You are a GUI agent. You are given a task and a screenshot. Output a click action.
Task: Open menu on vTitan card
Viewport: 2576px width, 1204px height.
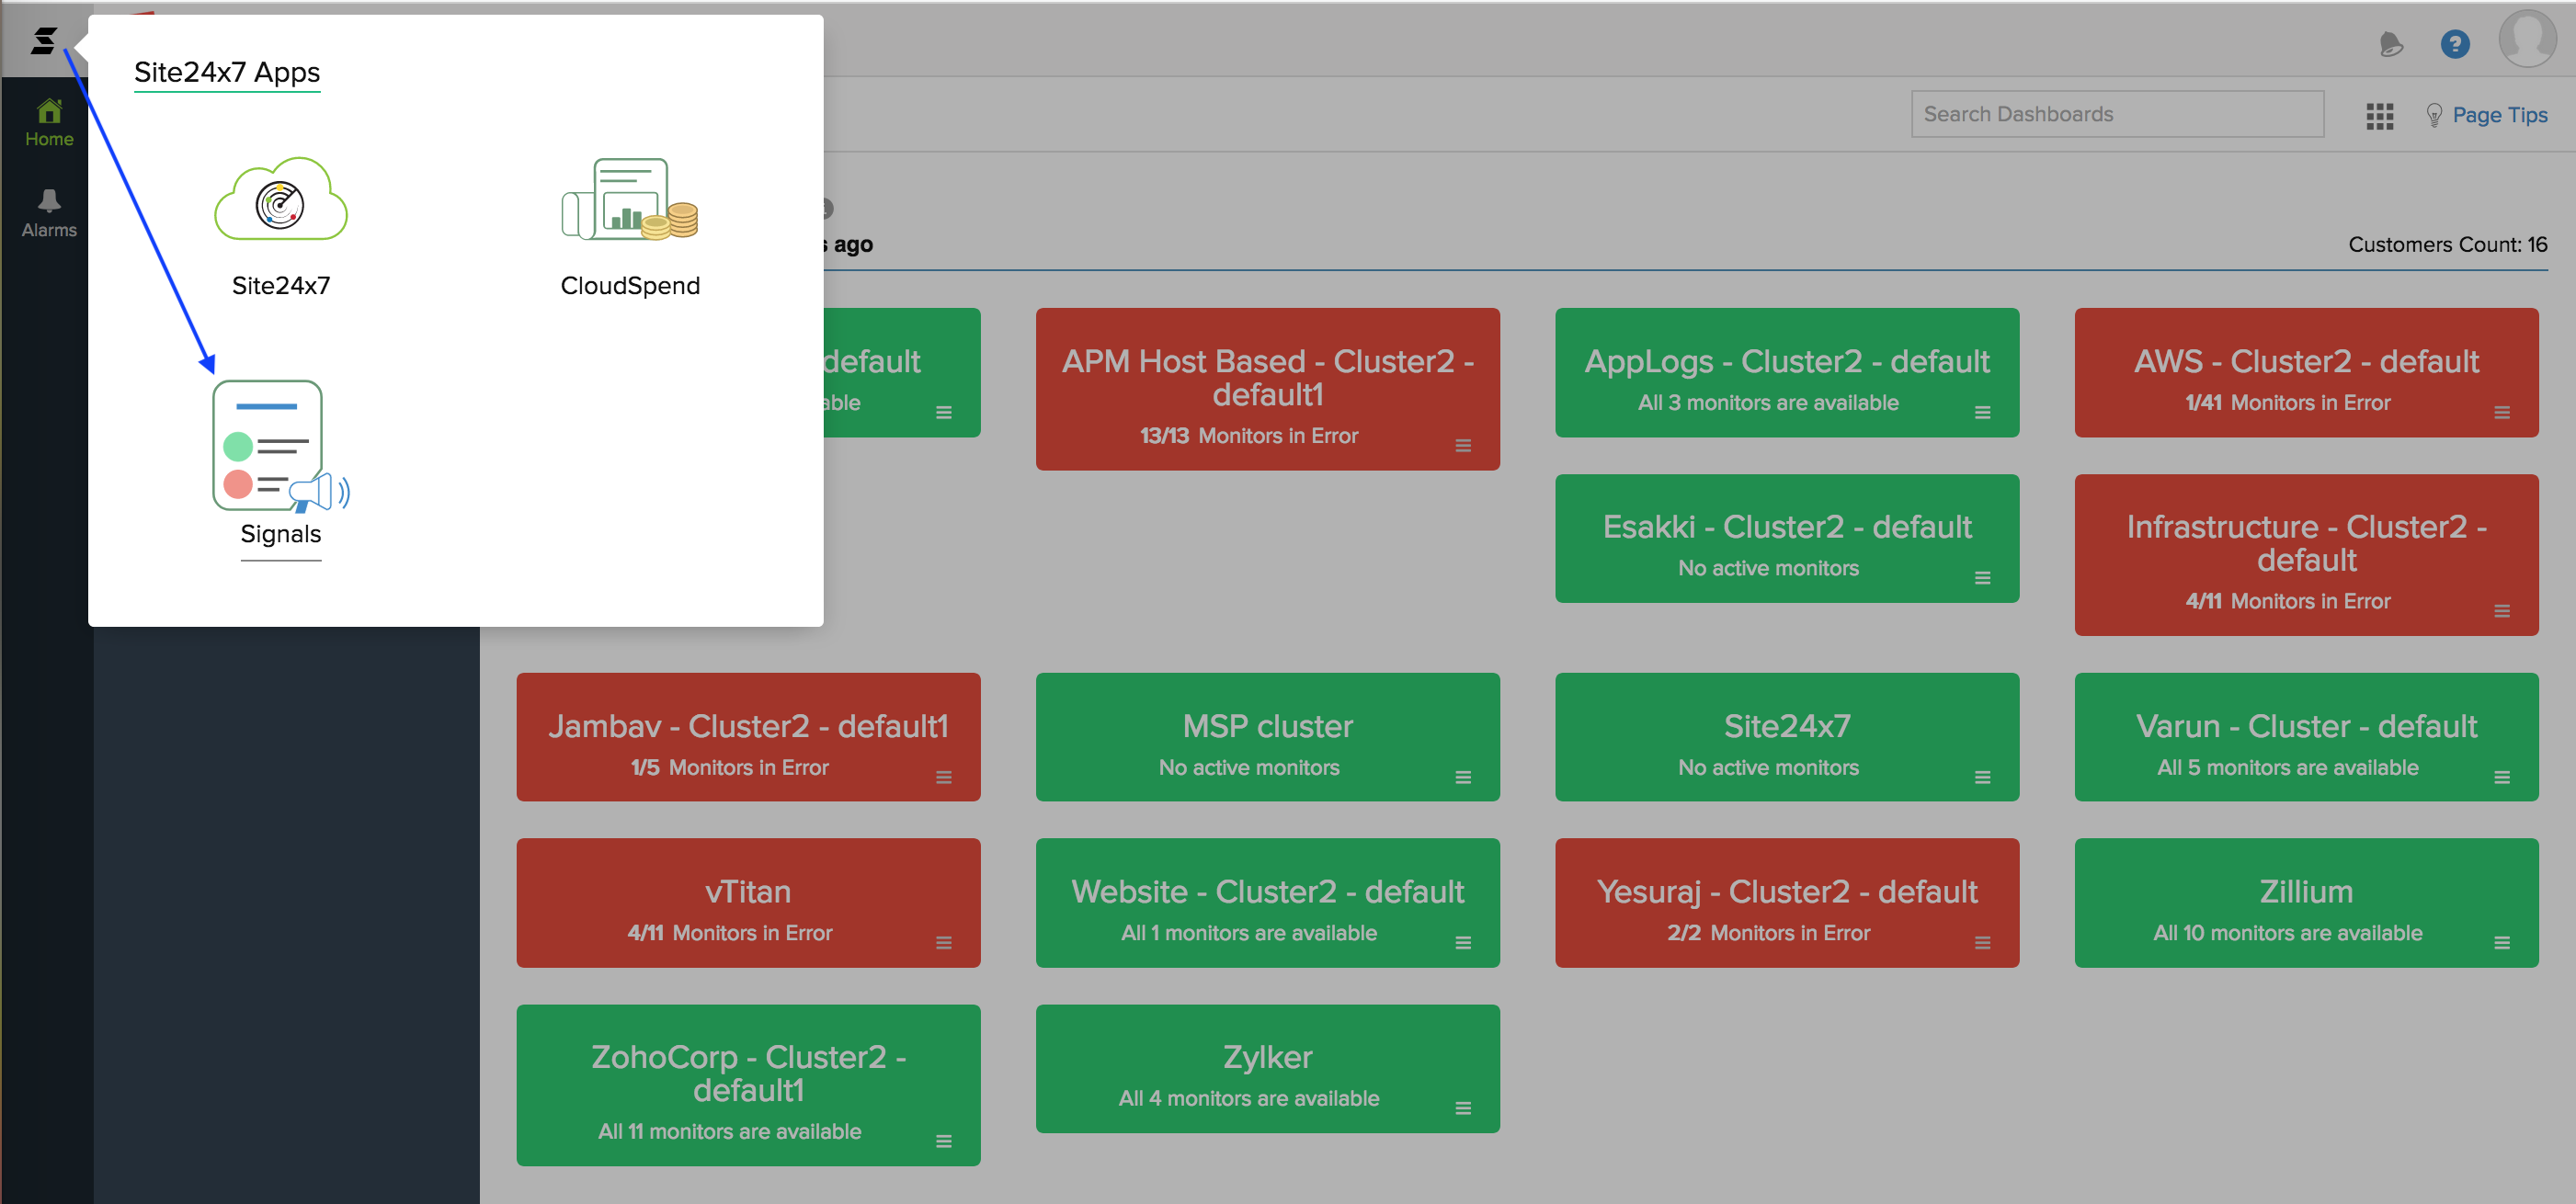pos(943,943)
